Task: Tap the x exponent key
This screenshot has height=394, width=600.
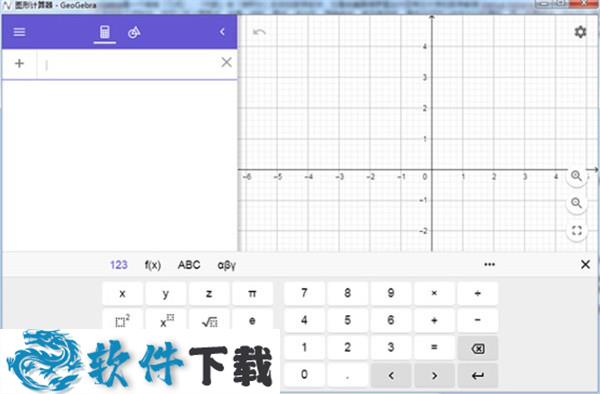Action: (166, 319)
